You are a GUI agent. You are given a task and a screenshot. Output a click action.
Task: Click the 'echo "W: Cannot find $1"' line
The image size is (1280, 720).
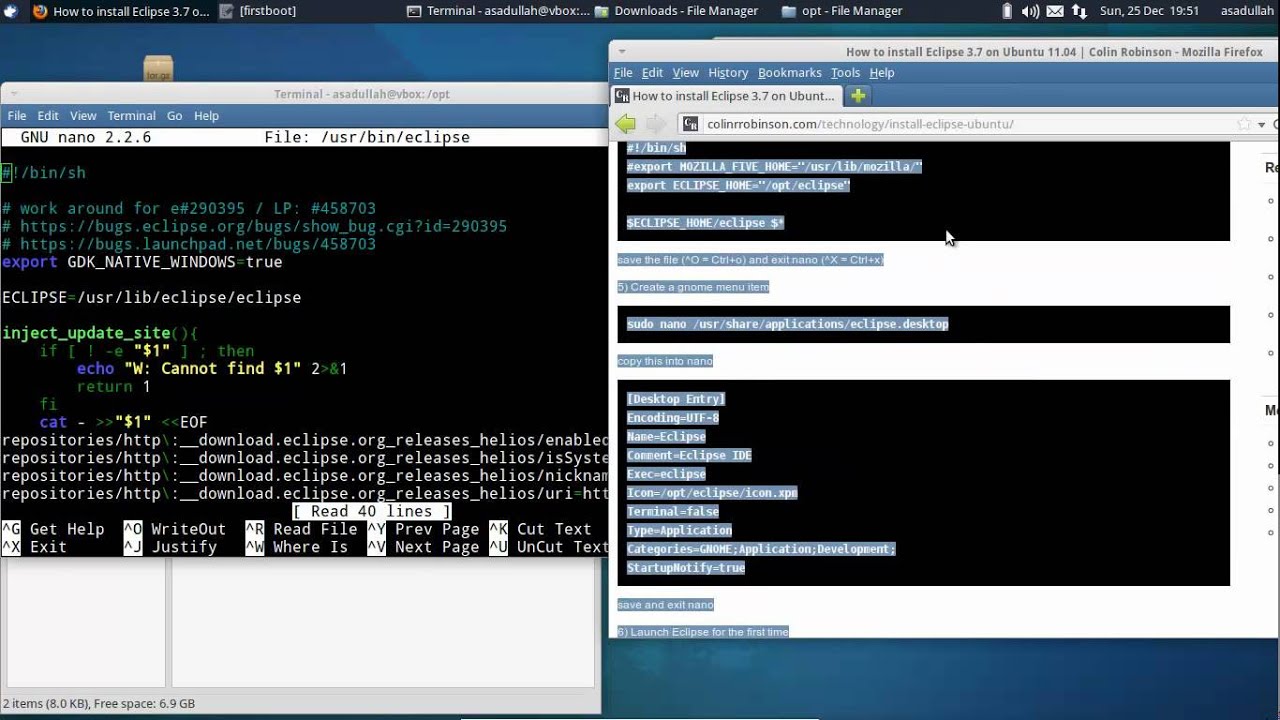pyautogui.click(x=212, y=369)
